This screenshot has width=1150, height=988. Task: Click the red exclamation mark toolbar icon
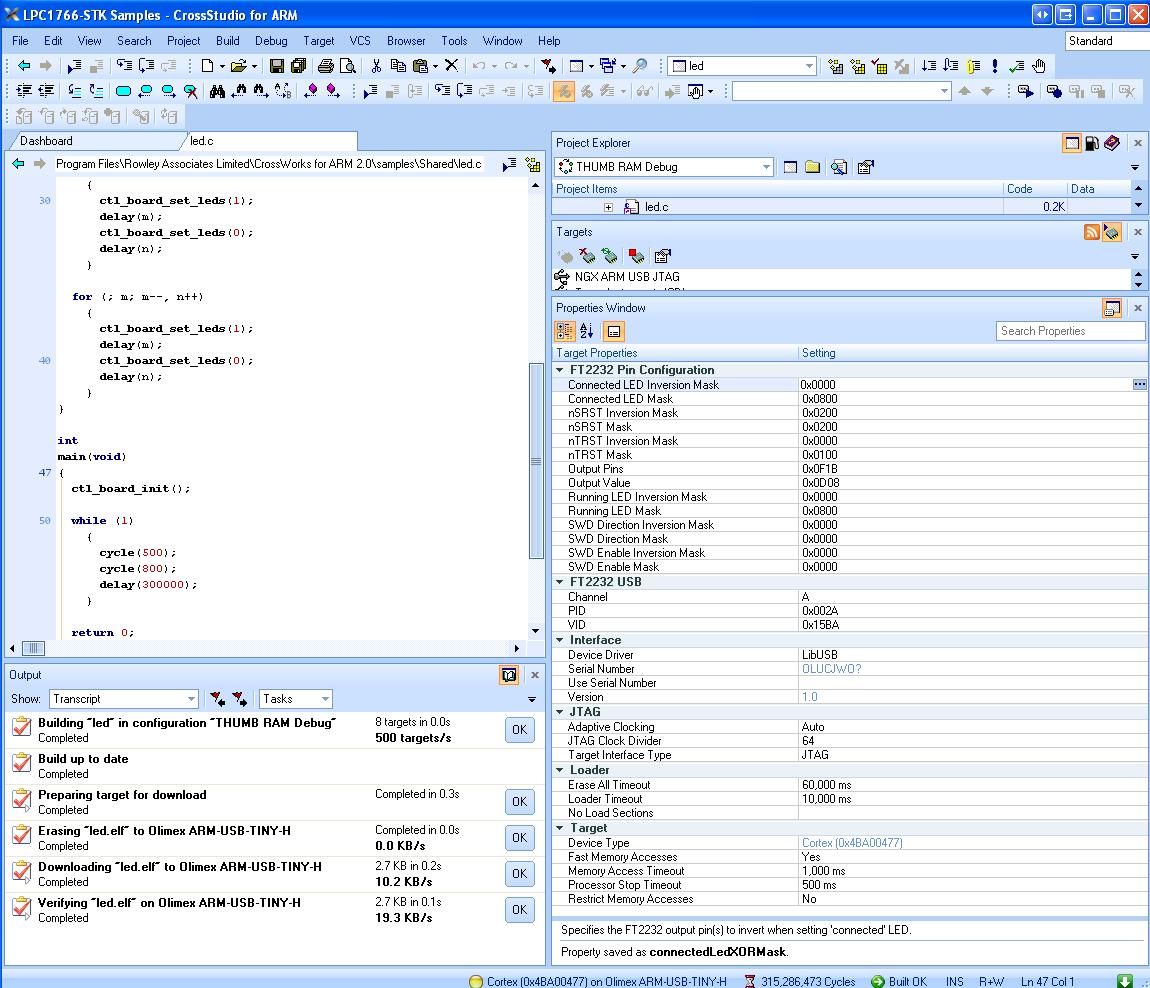995,66
